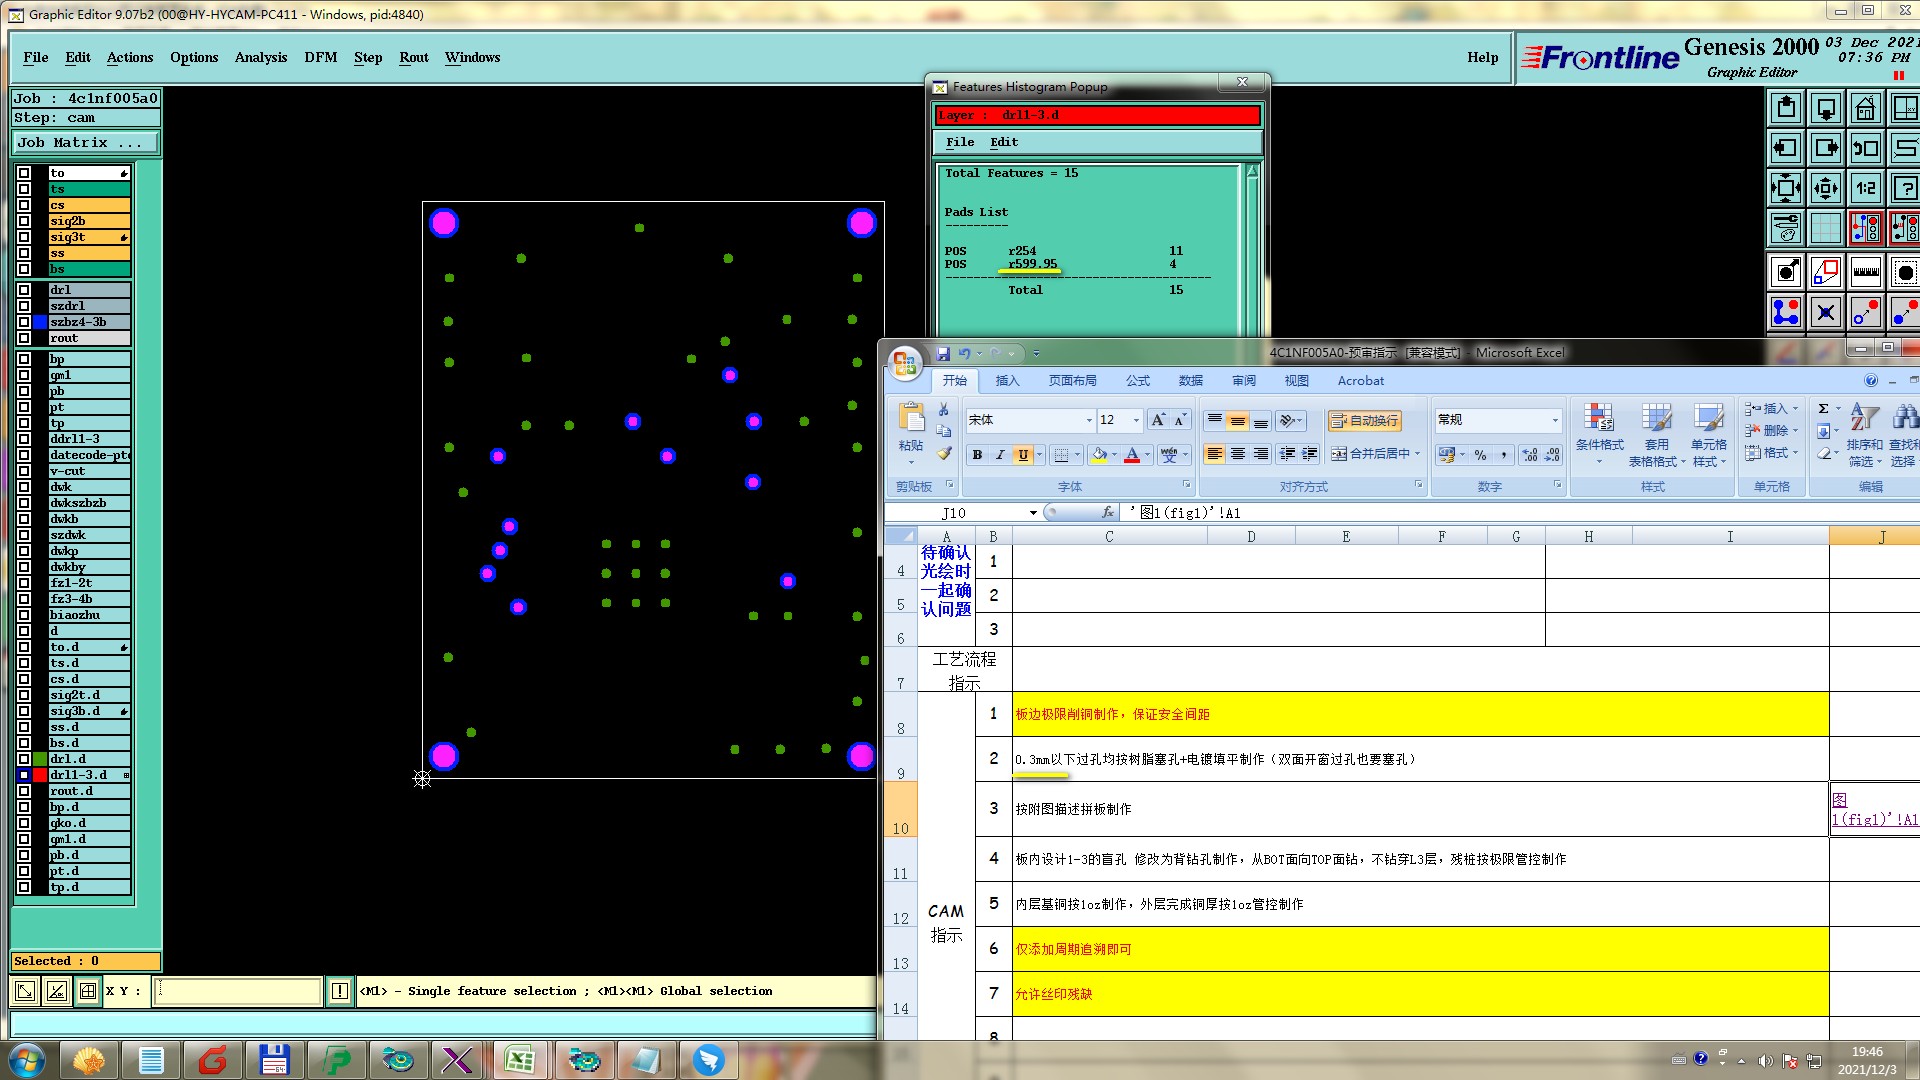Click the pan-left arrow view icon
Viewport: 1920px width, 1080px height.
pos(1786,149)
